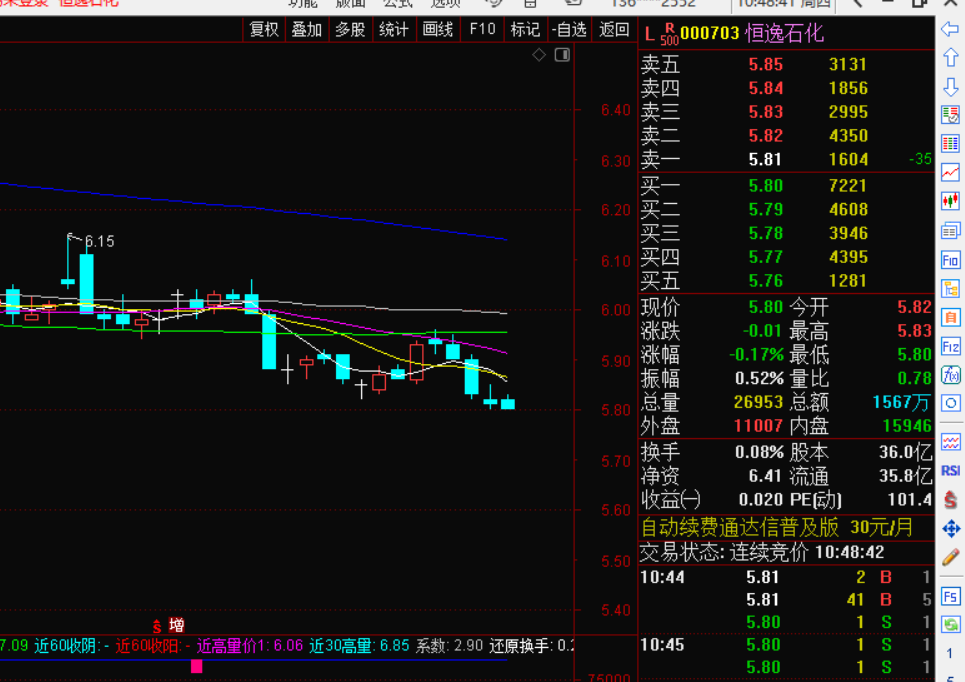This screenshot has width=965, height=682.
Task: Open the 复权 toolbar menu
Action: click(264, 29)
